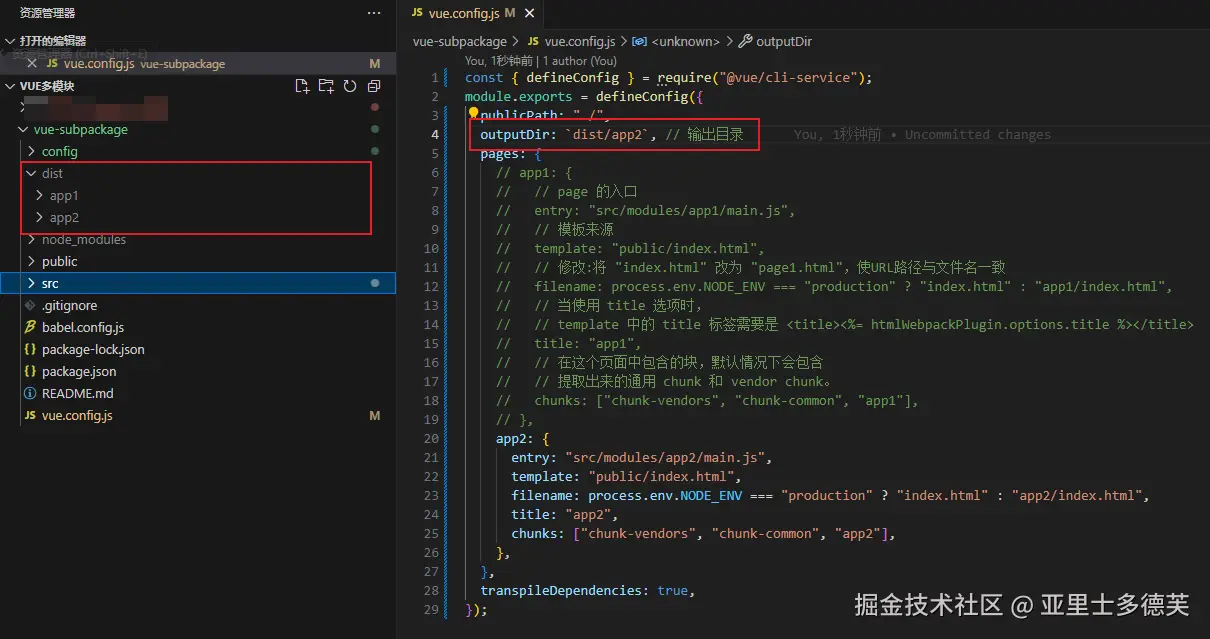Click line number 28 in the gutter
The image size is (1210, 639).
pos(431,590)
